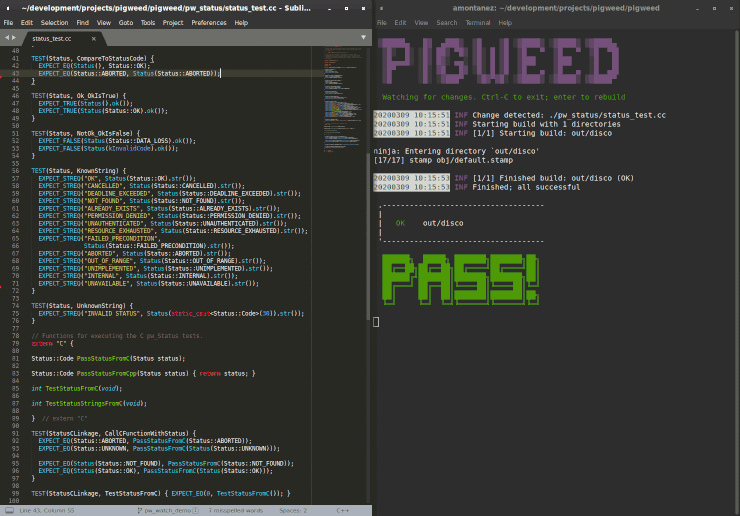Click Sublime's vertical scrollbar handle

click(368, 236)
